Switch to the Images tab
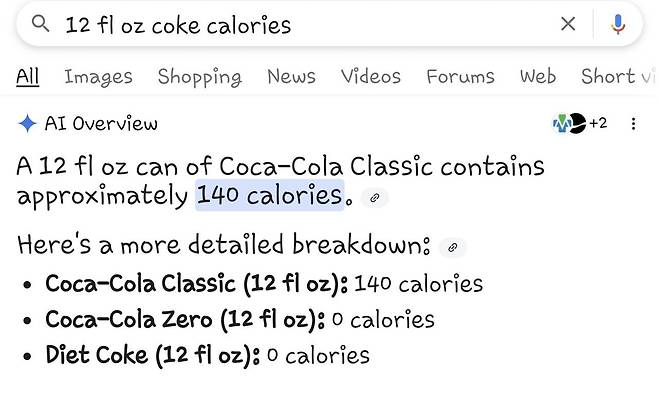 (x=98, y=76)
